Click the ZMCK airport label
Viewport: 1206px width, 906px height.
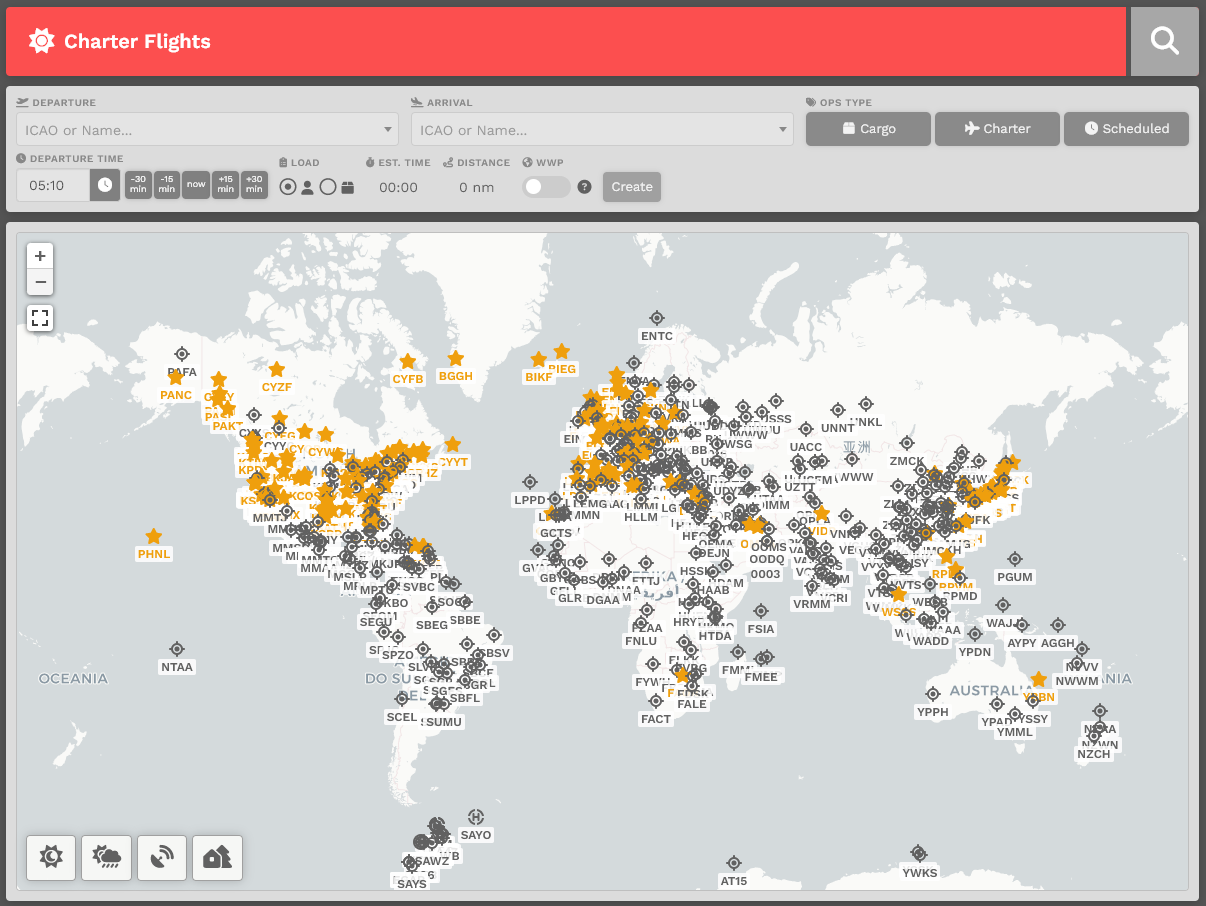pos(907,461)
